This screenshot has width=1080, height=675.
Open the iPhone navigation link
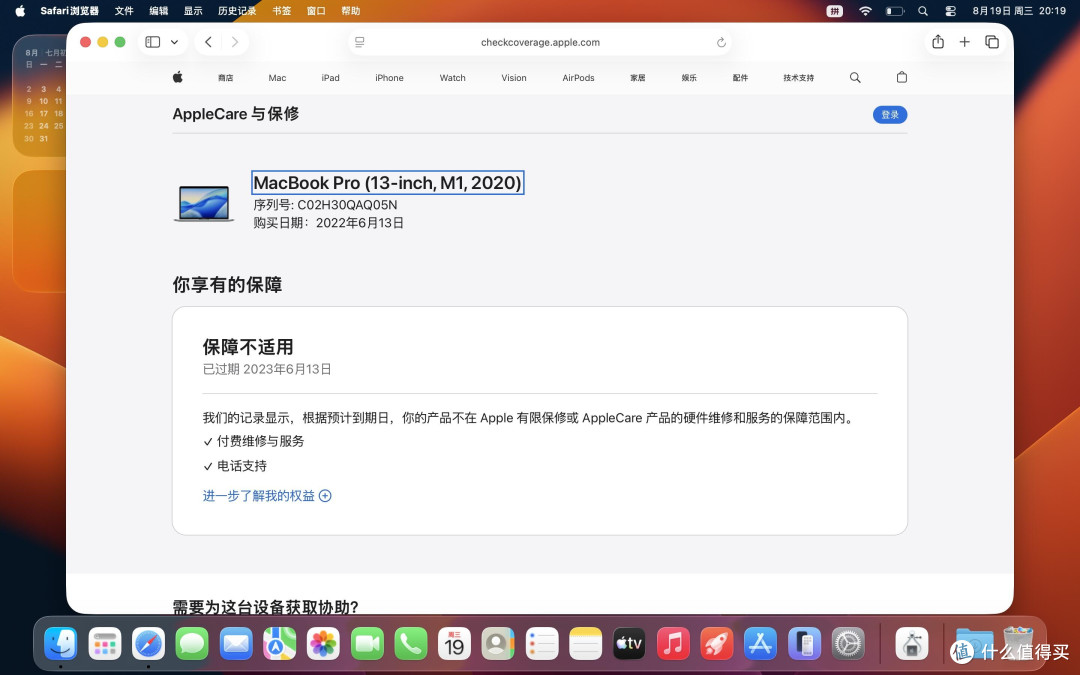(389, 78)
